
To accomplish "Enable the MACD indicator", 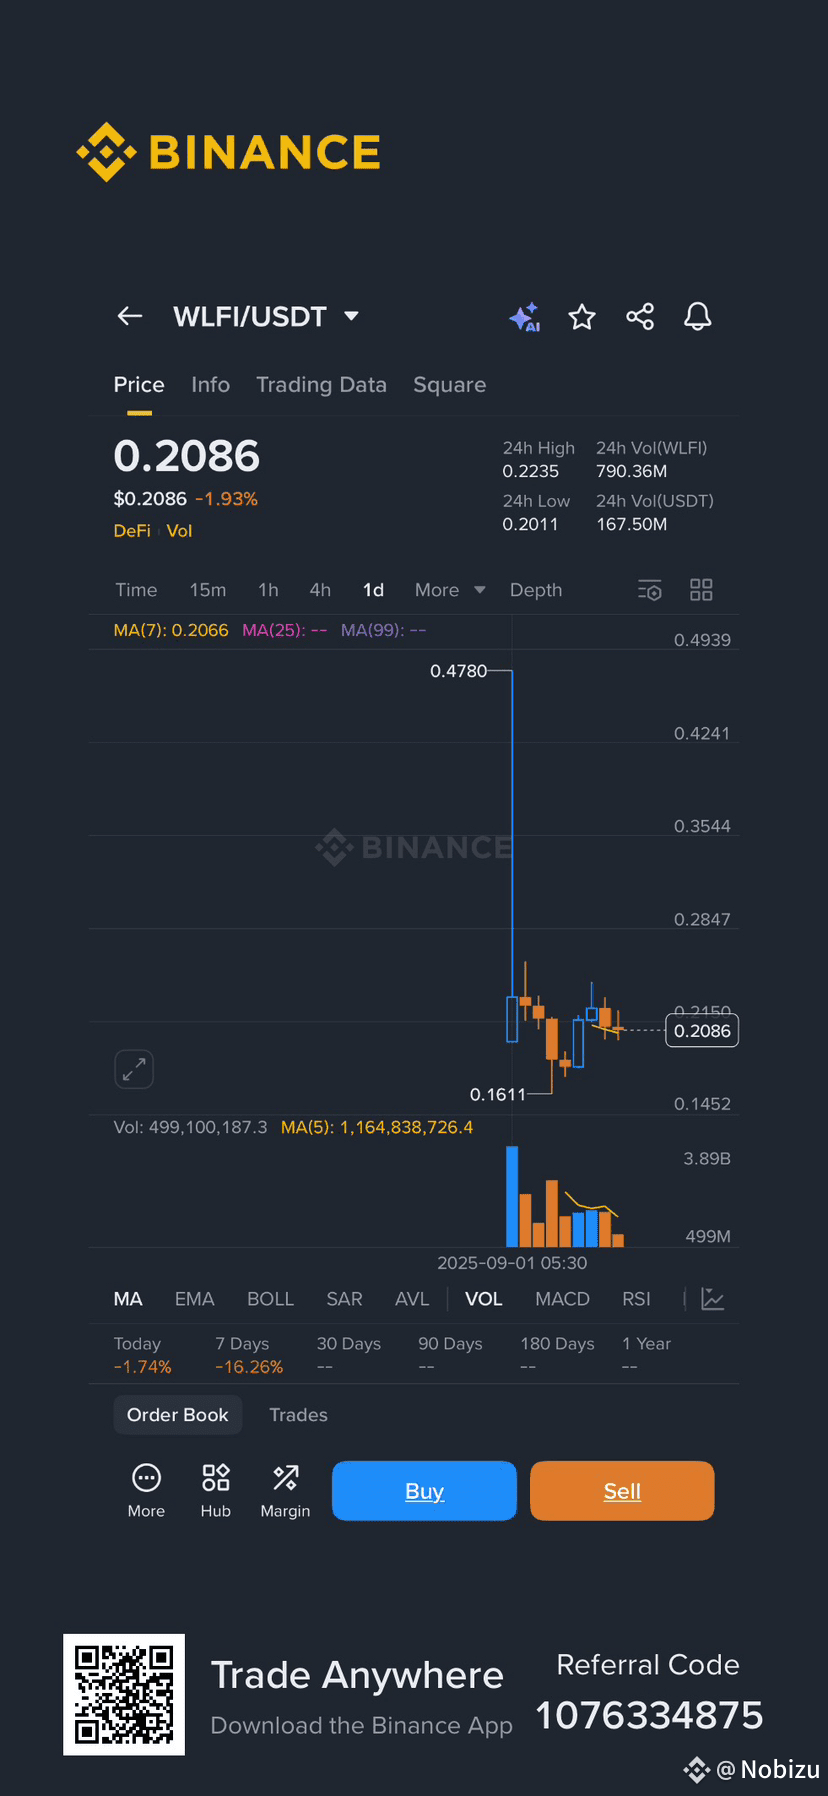I will (x=562, y=1299).
